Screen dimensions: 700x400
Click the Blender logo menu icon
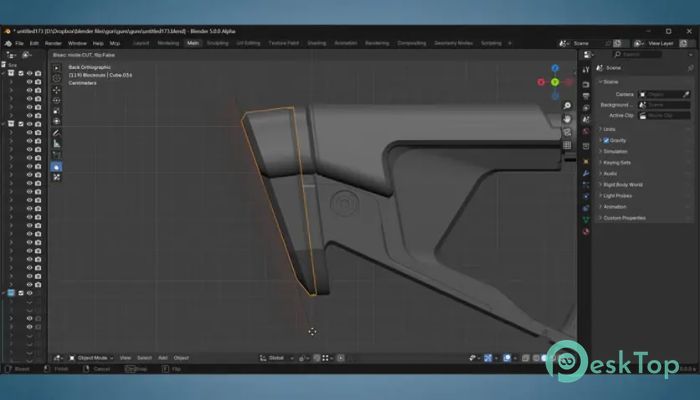(x=8, y=43)
